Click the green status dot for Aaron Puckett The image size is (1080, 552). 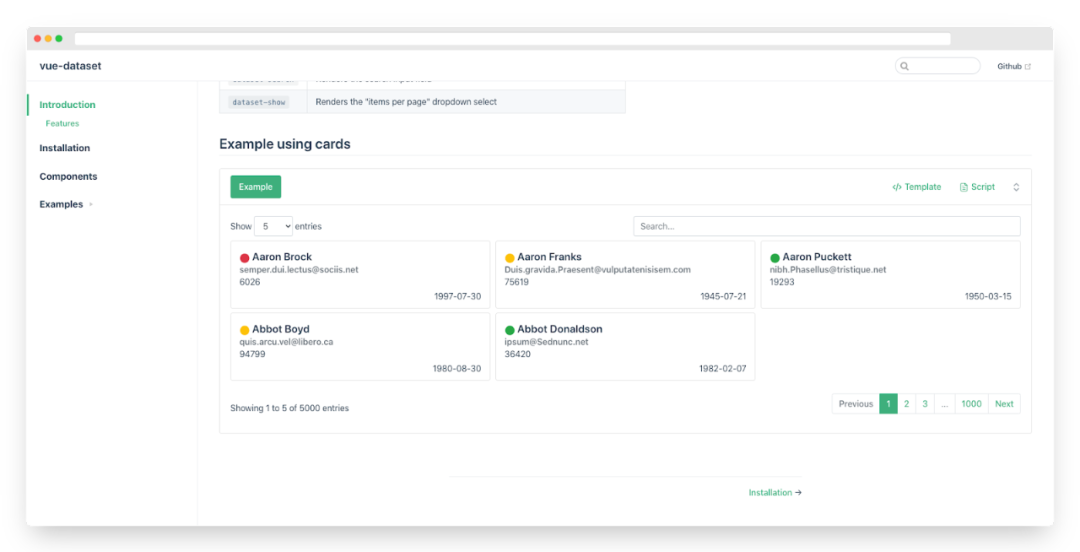coord(775,258)
